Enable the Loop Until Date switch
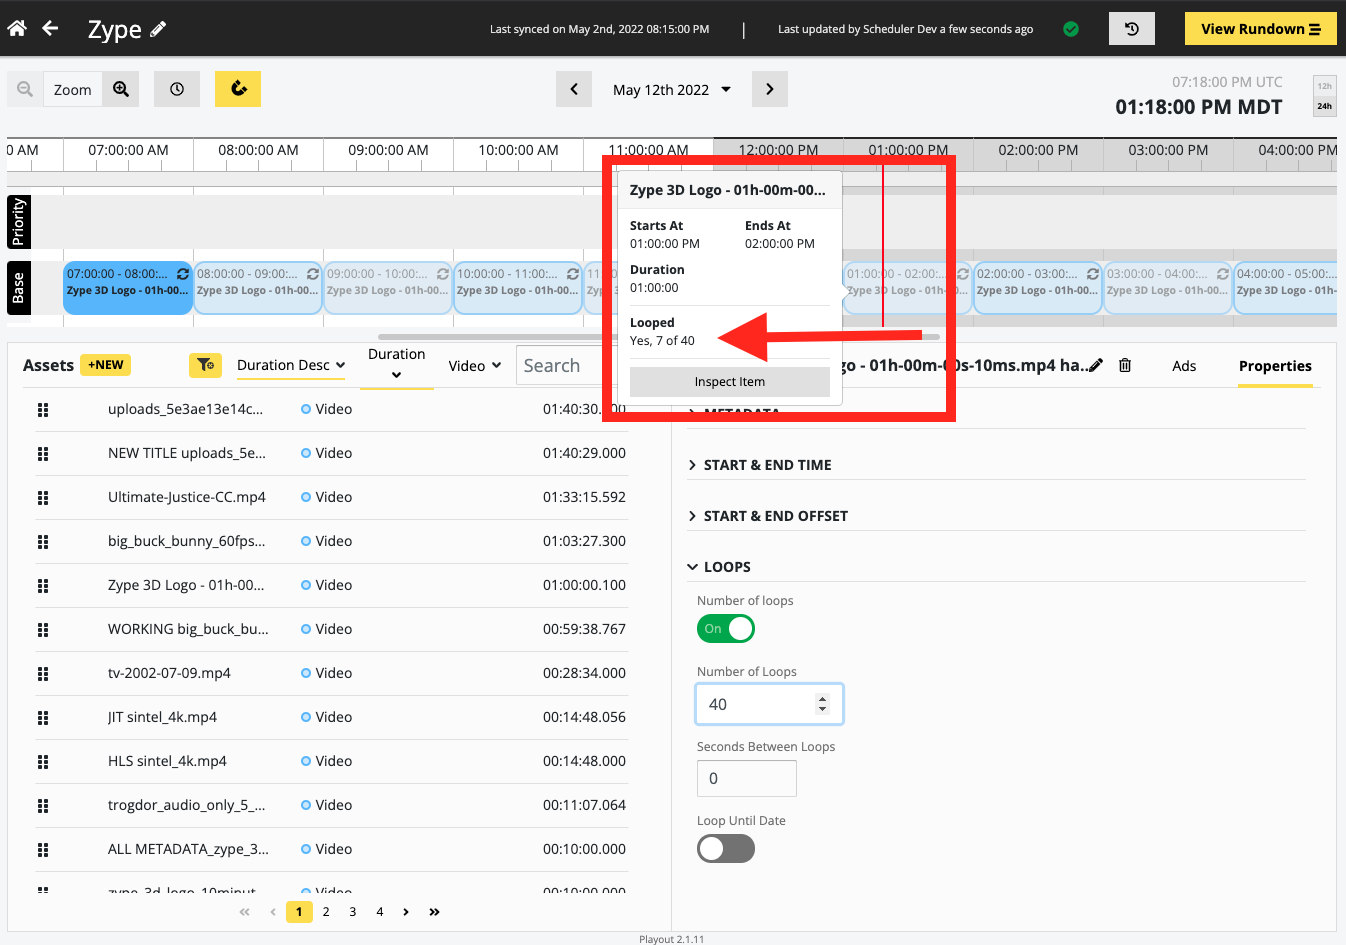Viewport: 1346px width, 945px height. coord(726,849)
